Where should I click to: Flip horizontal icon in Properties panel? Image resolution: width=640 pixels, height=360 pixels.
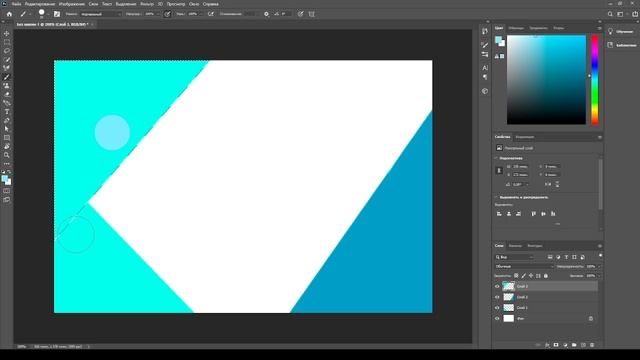[x=548, y=184]
